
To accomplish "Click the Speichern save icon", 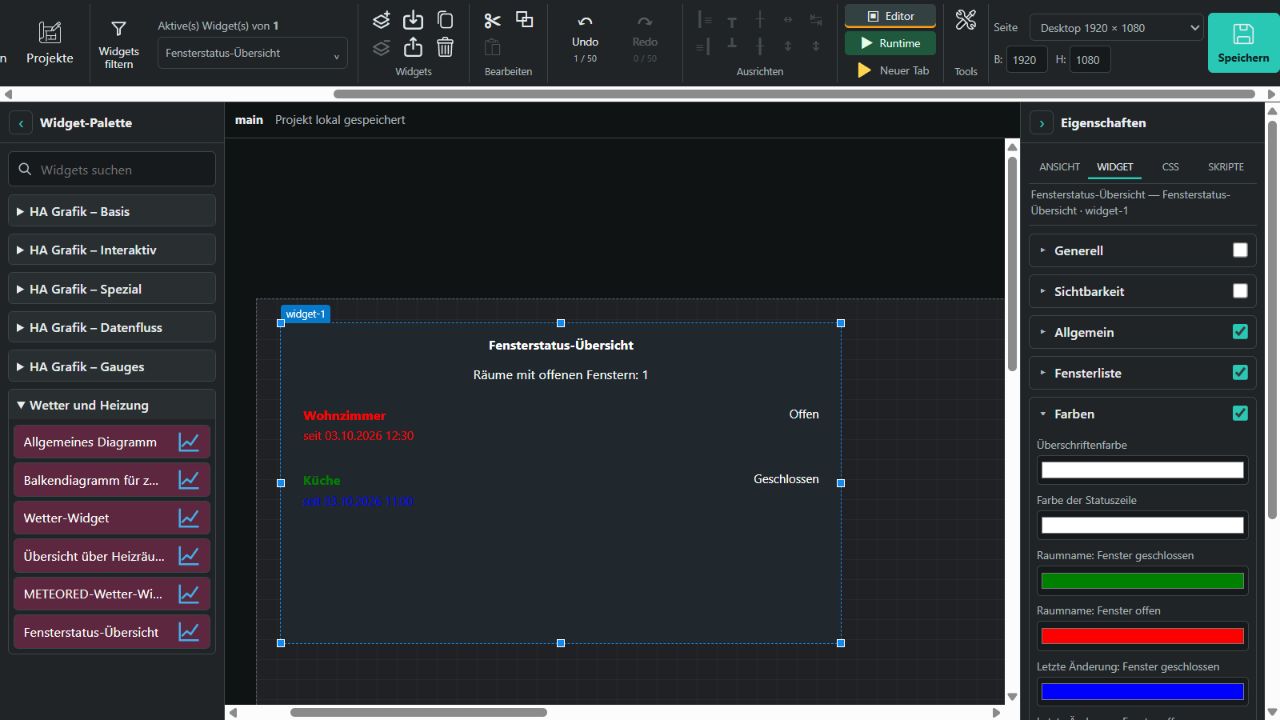I will 1243,33.
